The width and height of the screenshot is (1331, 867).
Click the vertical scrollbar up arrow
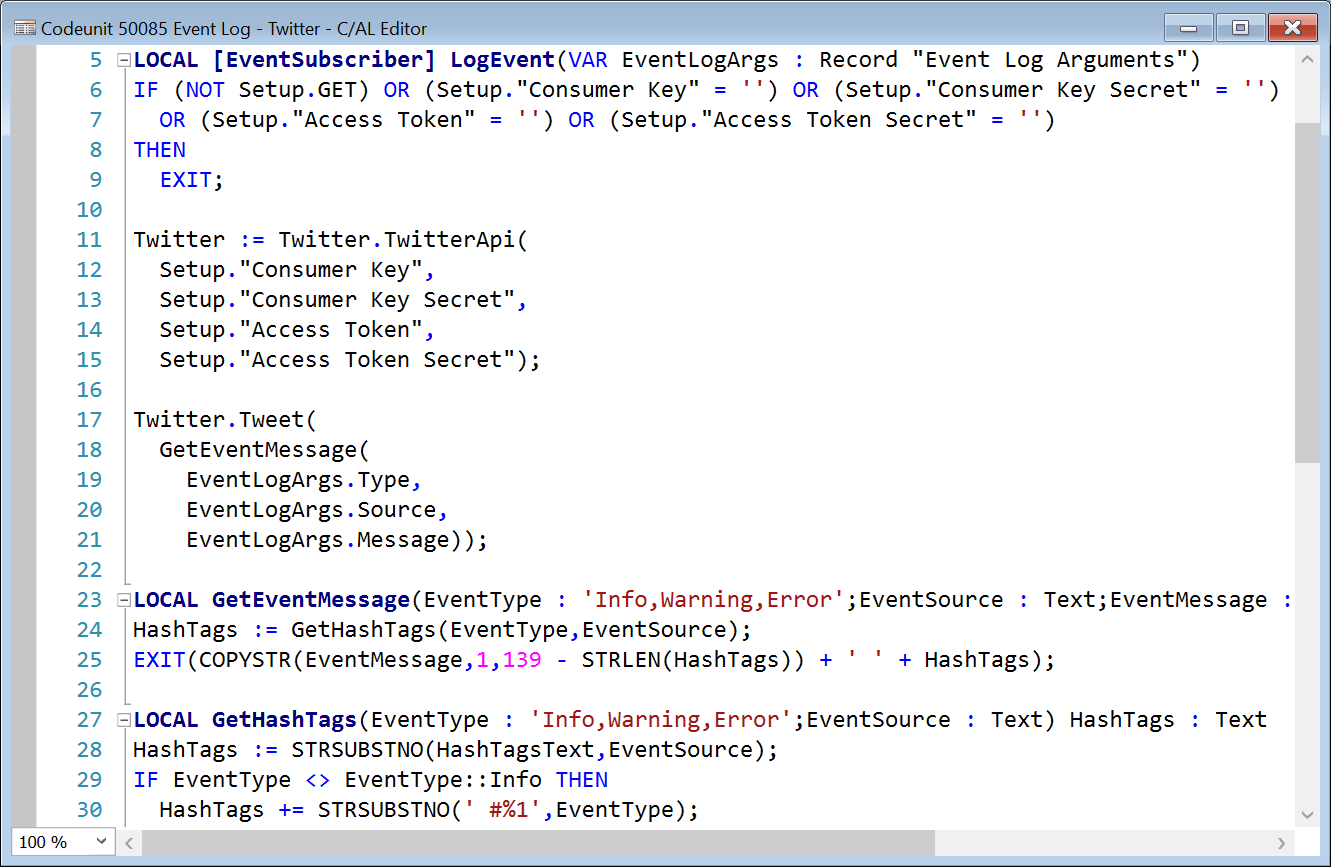[1306, 59]
